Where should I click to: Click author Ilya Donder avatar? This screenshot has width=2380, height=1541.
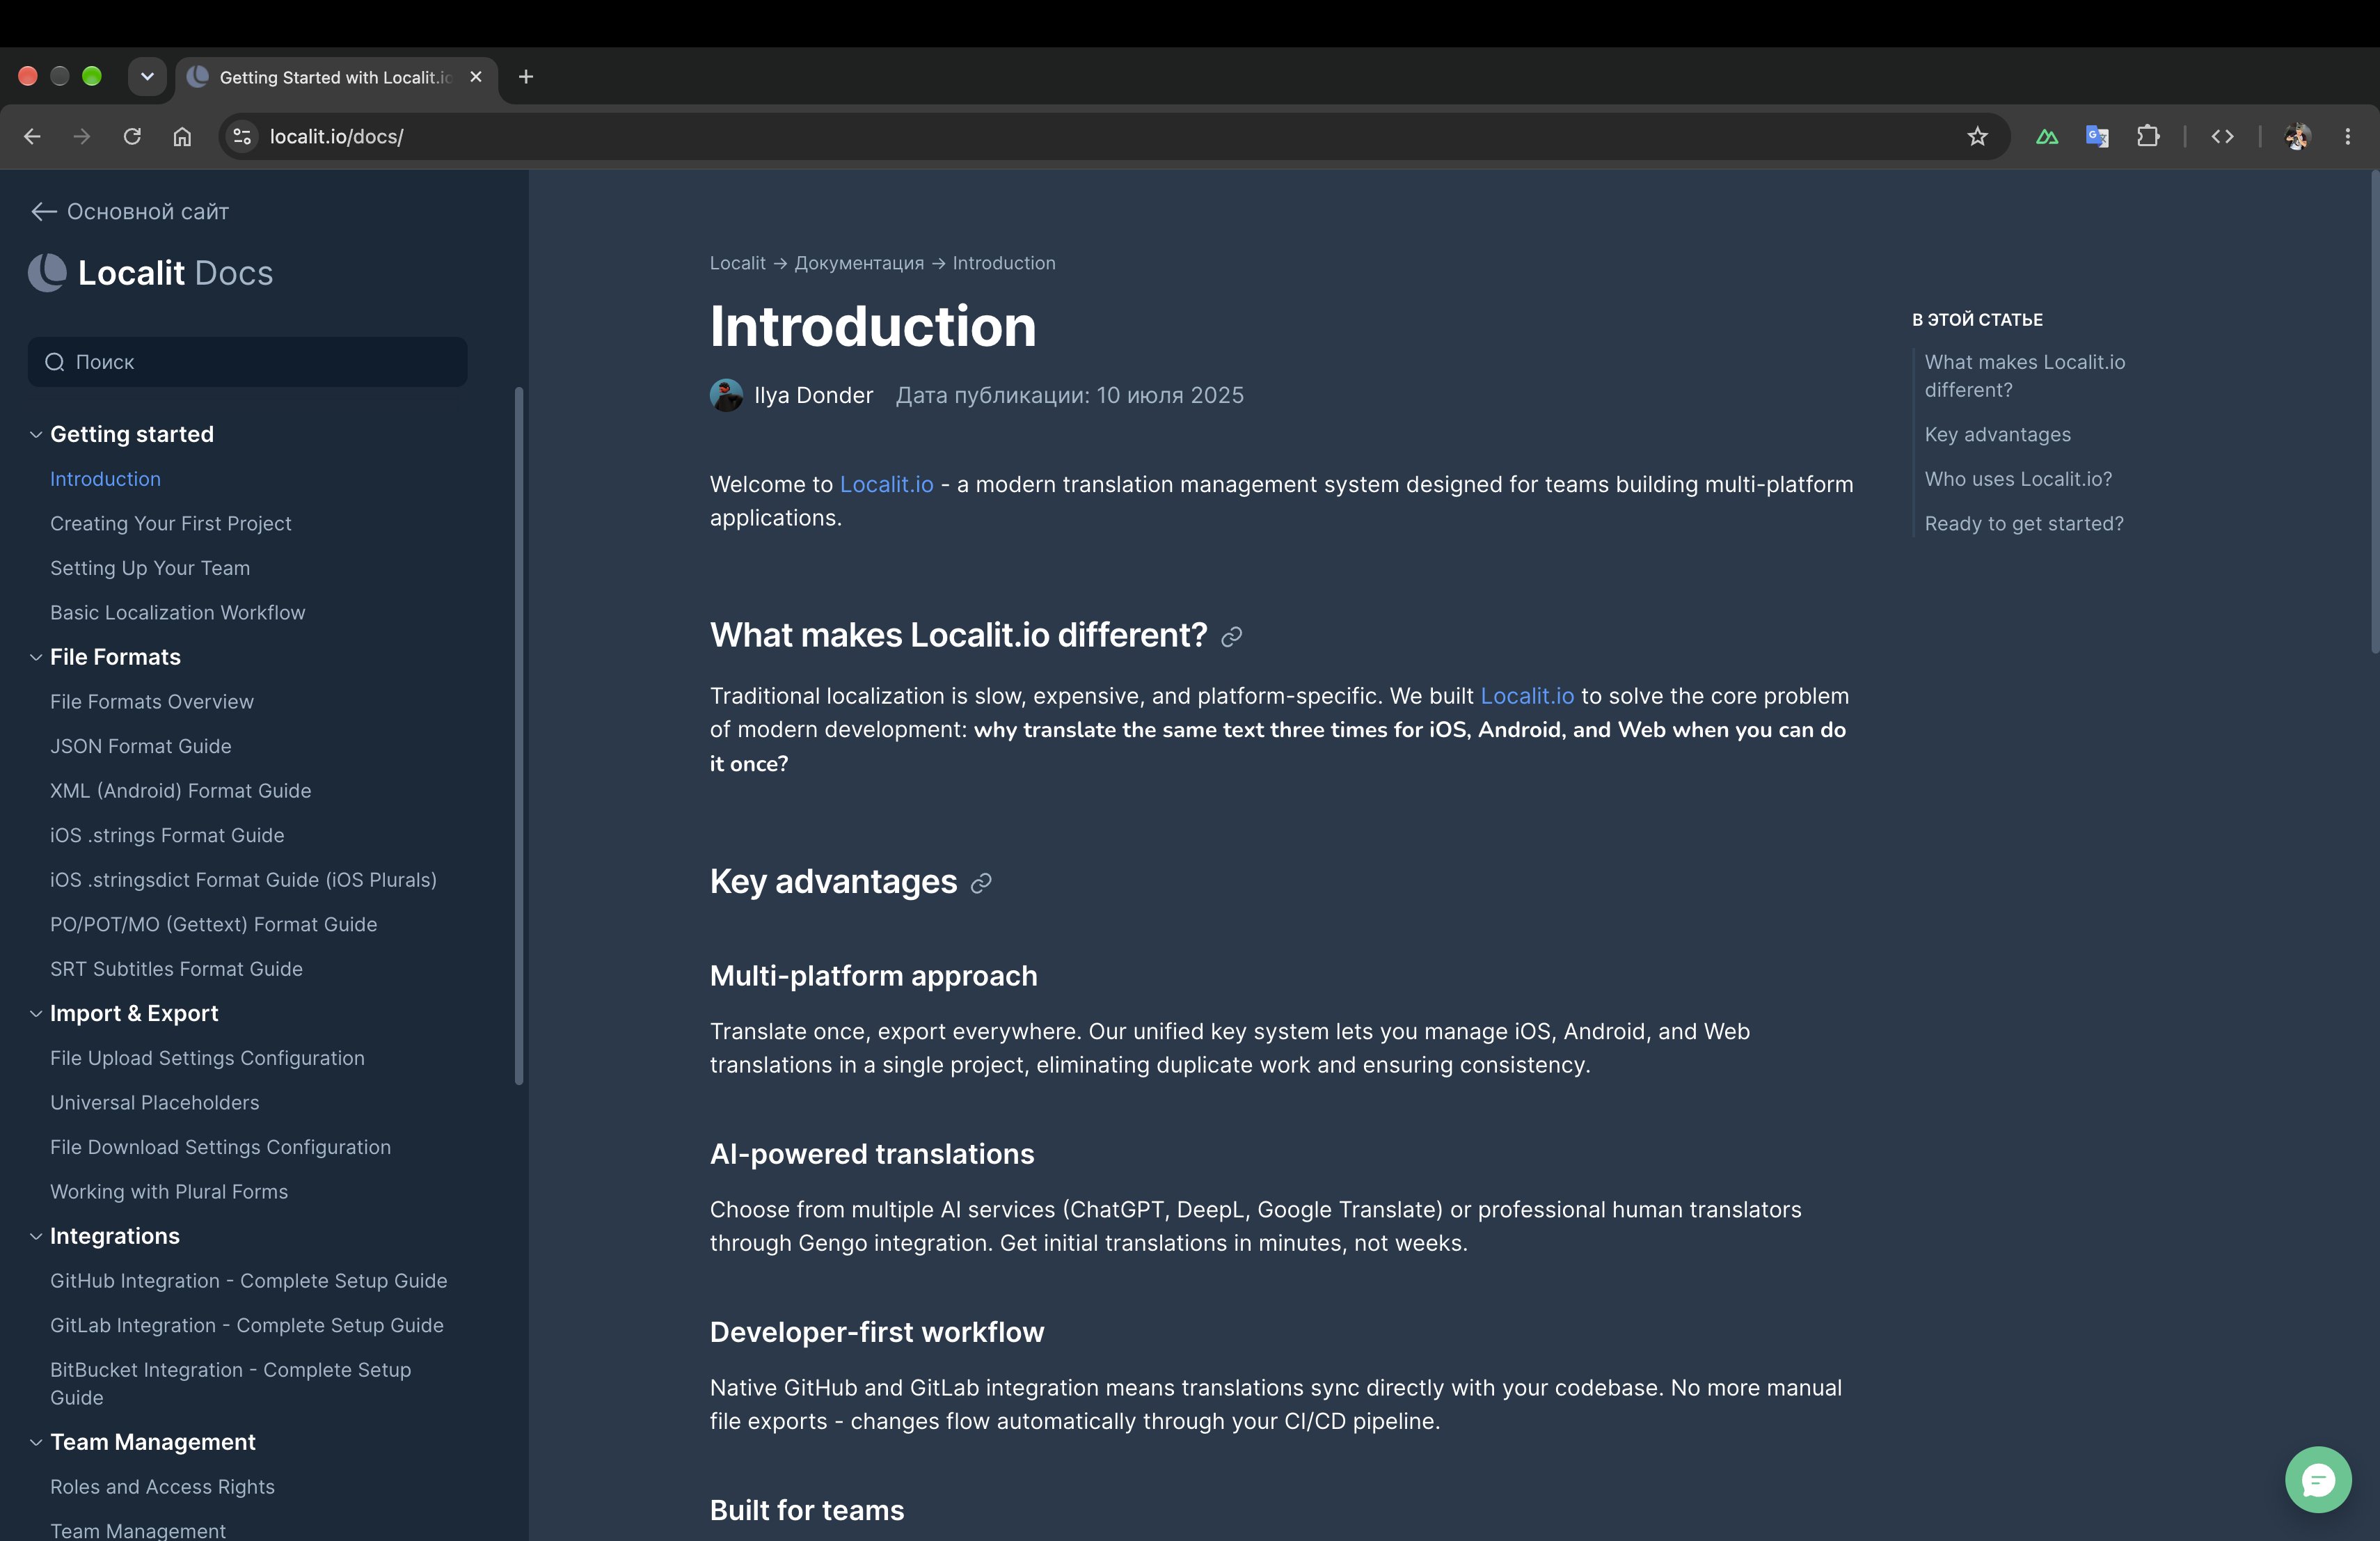point(726,396)
